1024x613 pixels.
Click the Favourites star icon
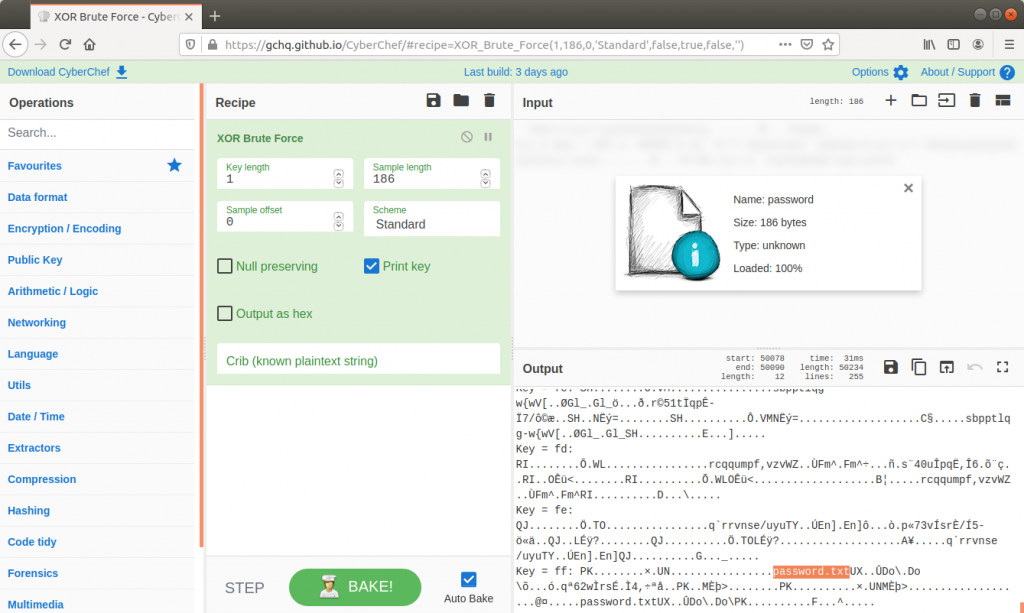pyautogui.click(x=174, y=165)
